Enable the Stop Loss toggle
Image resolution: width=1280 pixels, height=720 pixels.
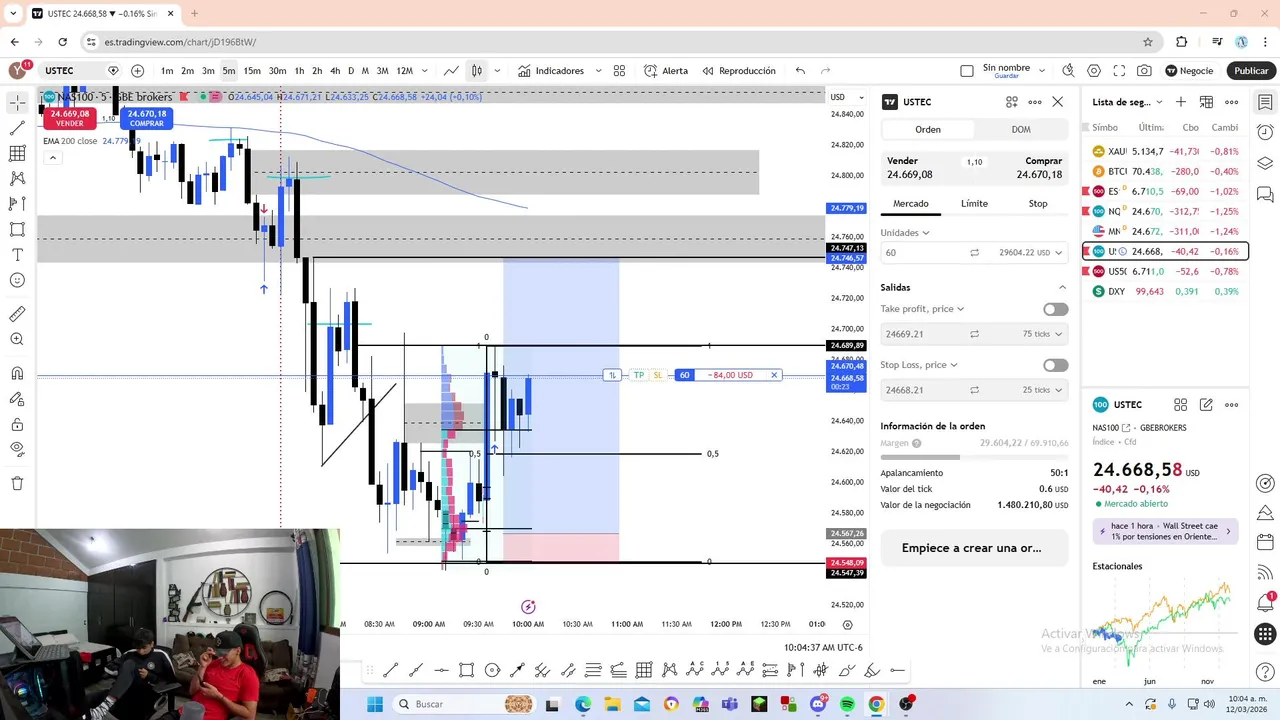coord(1055,366)
